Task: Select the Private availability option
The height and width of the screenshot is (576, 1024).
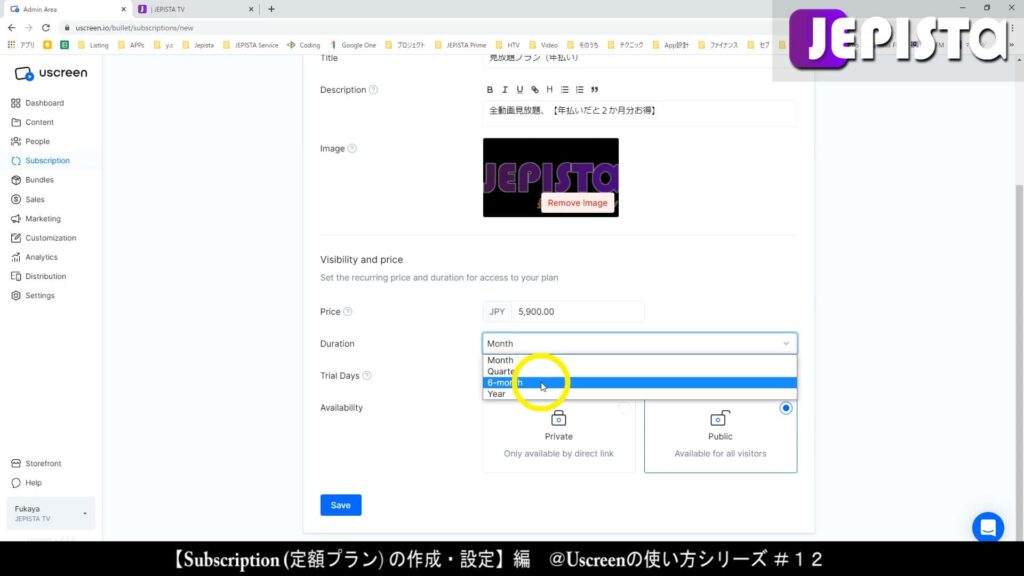Action: 558,436
